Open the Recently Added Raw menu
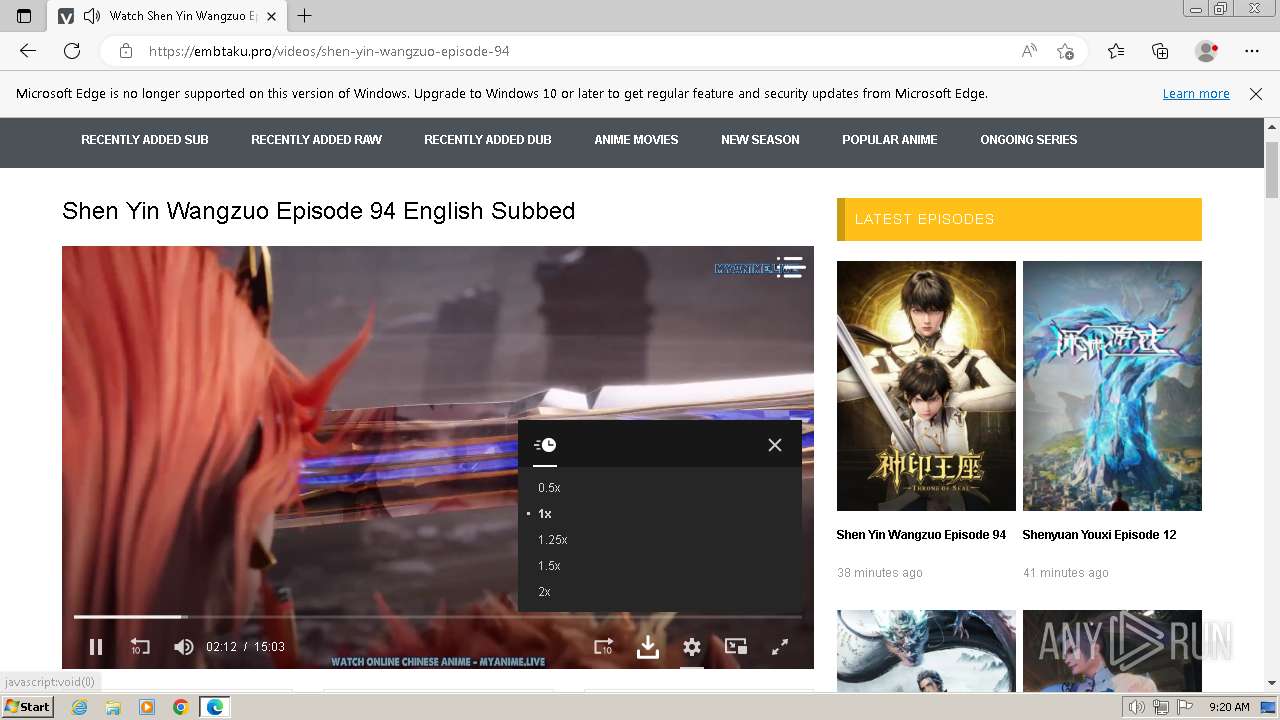The width and height of the screenshot is (1280, 720). click(x=316, y=140)
